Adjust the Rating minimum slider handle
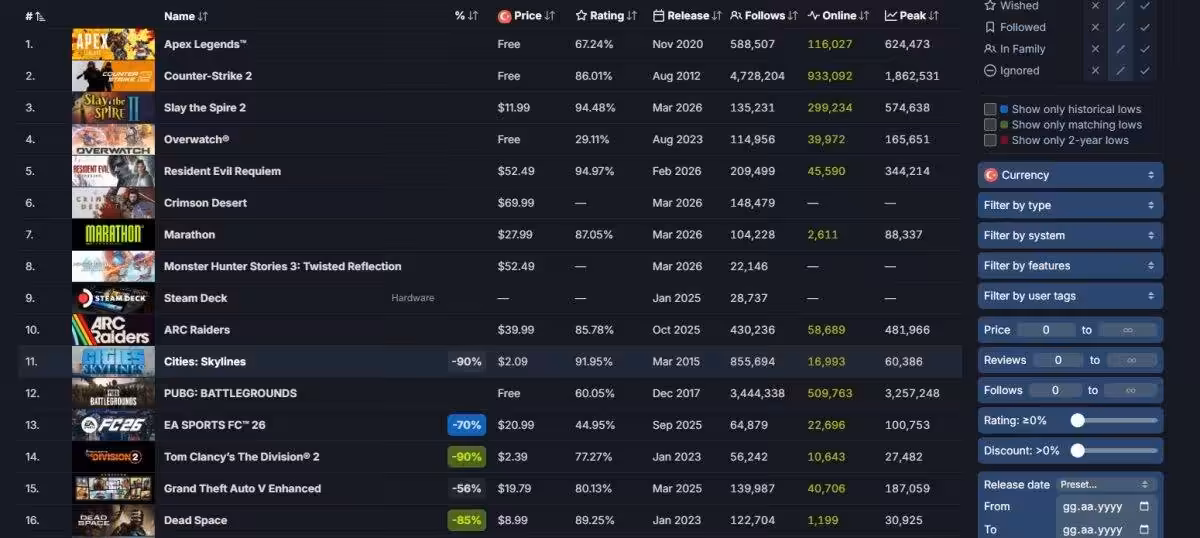The height and width of the screenshot is (538, 1200). (1078, 421)
